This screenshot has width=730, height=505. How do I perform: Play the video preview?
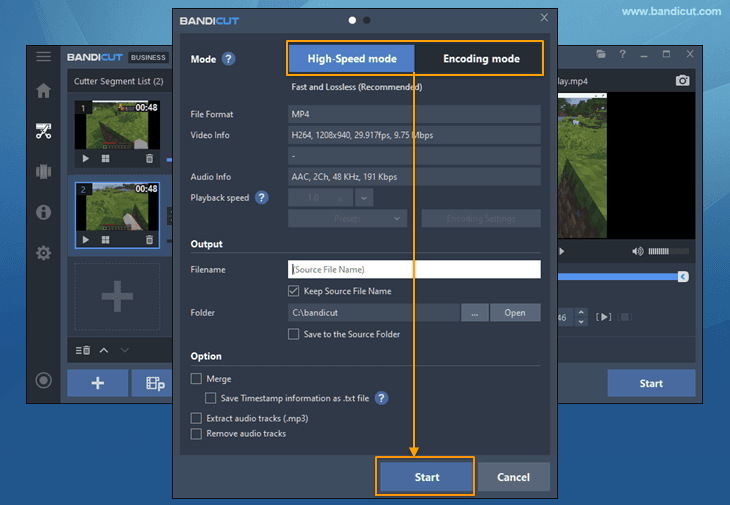562,251
